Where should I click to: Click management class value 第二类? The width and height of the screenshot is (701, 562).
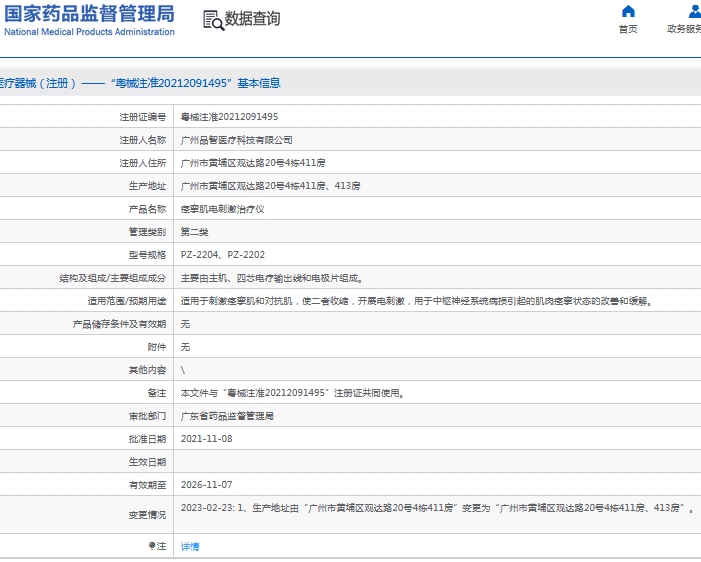(194, 232)
